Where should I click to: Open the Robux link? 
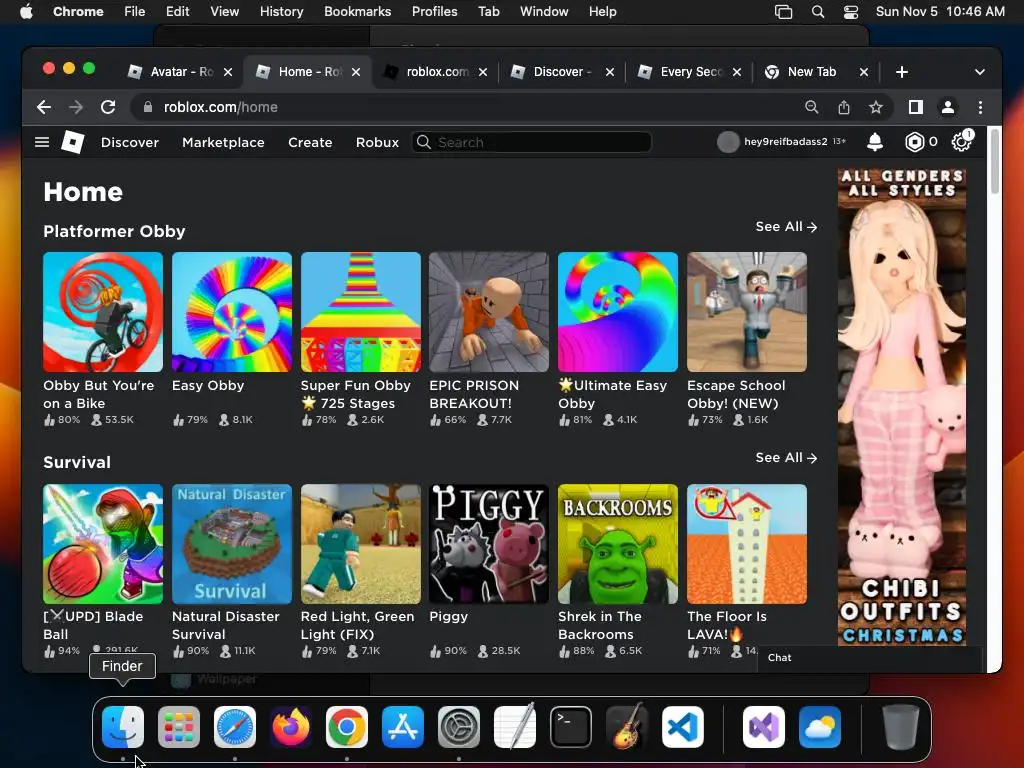[377, 142]
